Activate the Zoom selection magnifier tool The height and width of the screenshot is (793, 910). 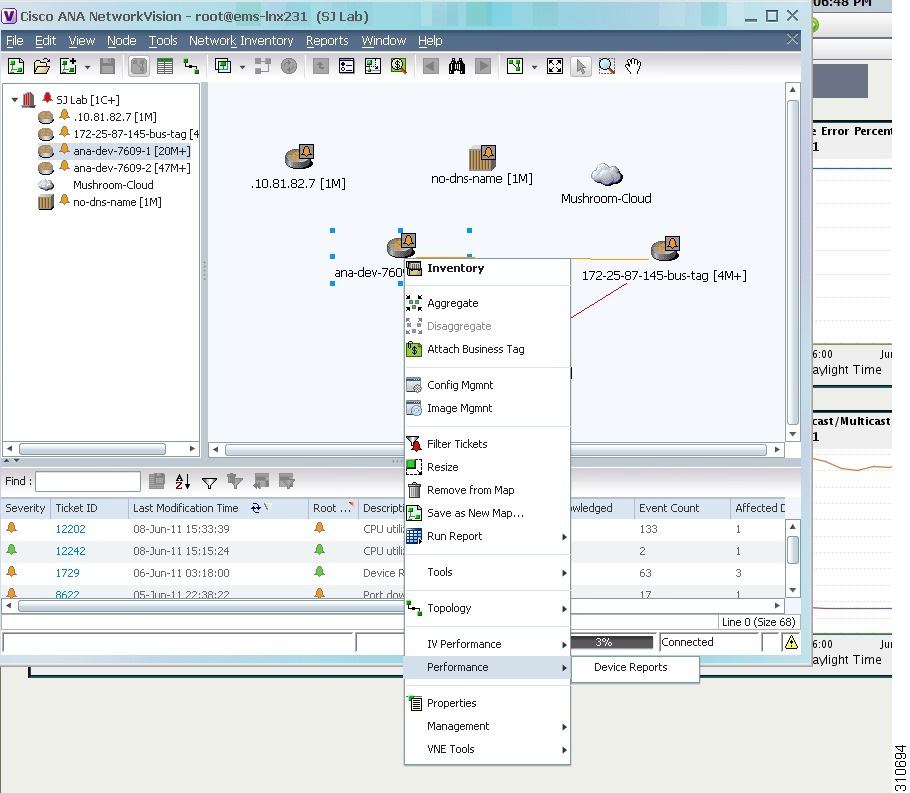pyautogui.click(x=606, y=66)
